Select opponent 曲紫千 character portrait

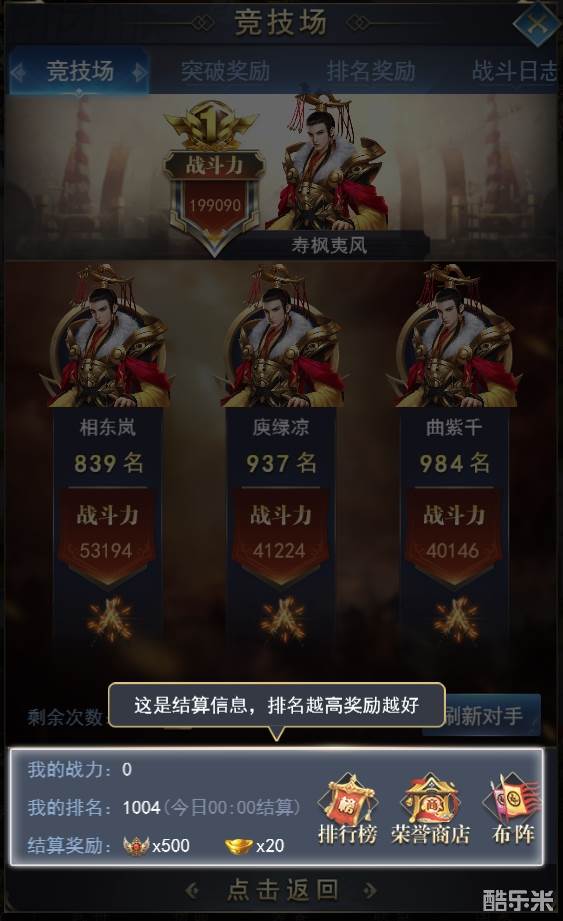[x=453, y=336]
